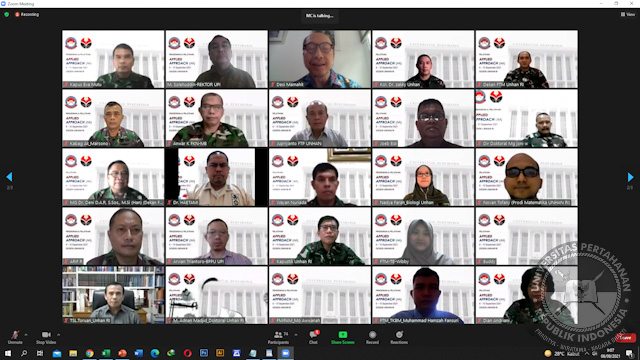
Task: Select the Anwar K video tile
Action: (x=216, y=118)
